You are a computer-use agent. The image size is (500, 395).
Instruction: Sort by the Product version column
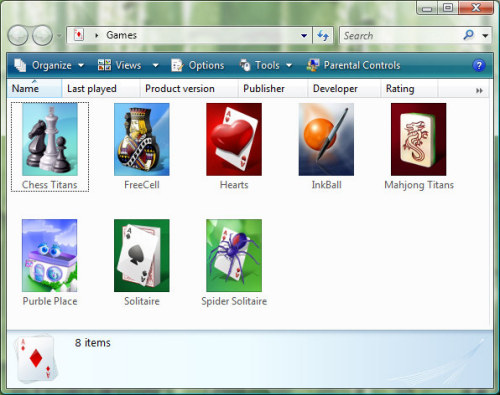(189, 88)
